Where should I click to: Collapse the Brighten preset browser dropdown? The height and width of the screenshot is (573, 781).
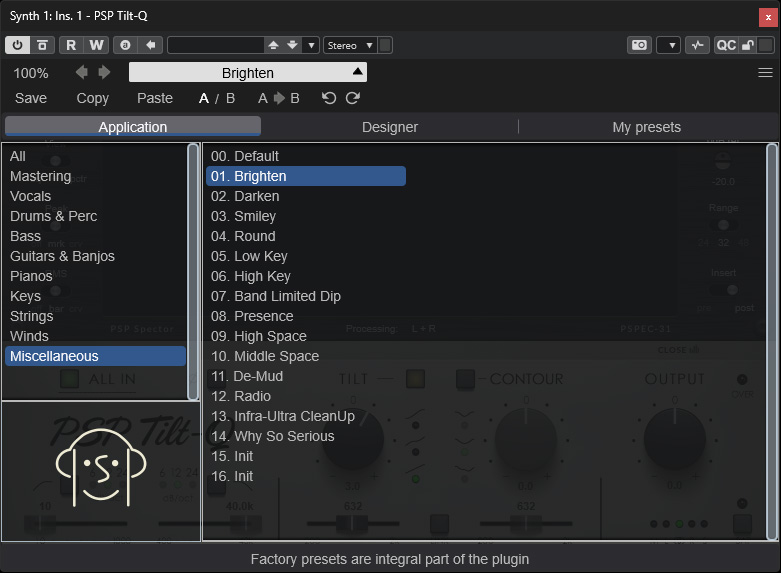[x=357, y=72]
